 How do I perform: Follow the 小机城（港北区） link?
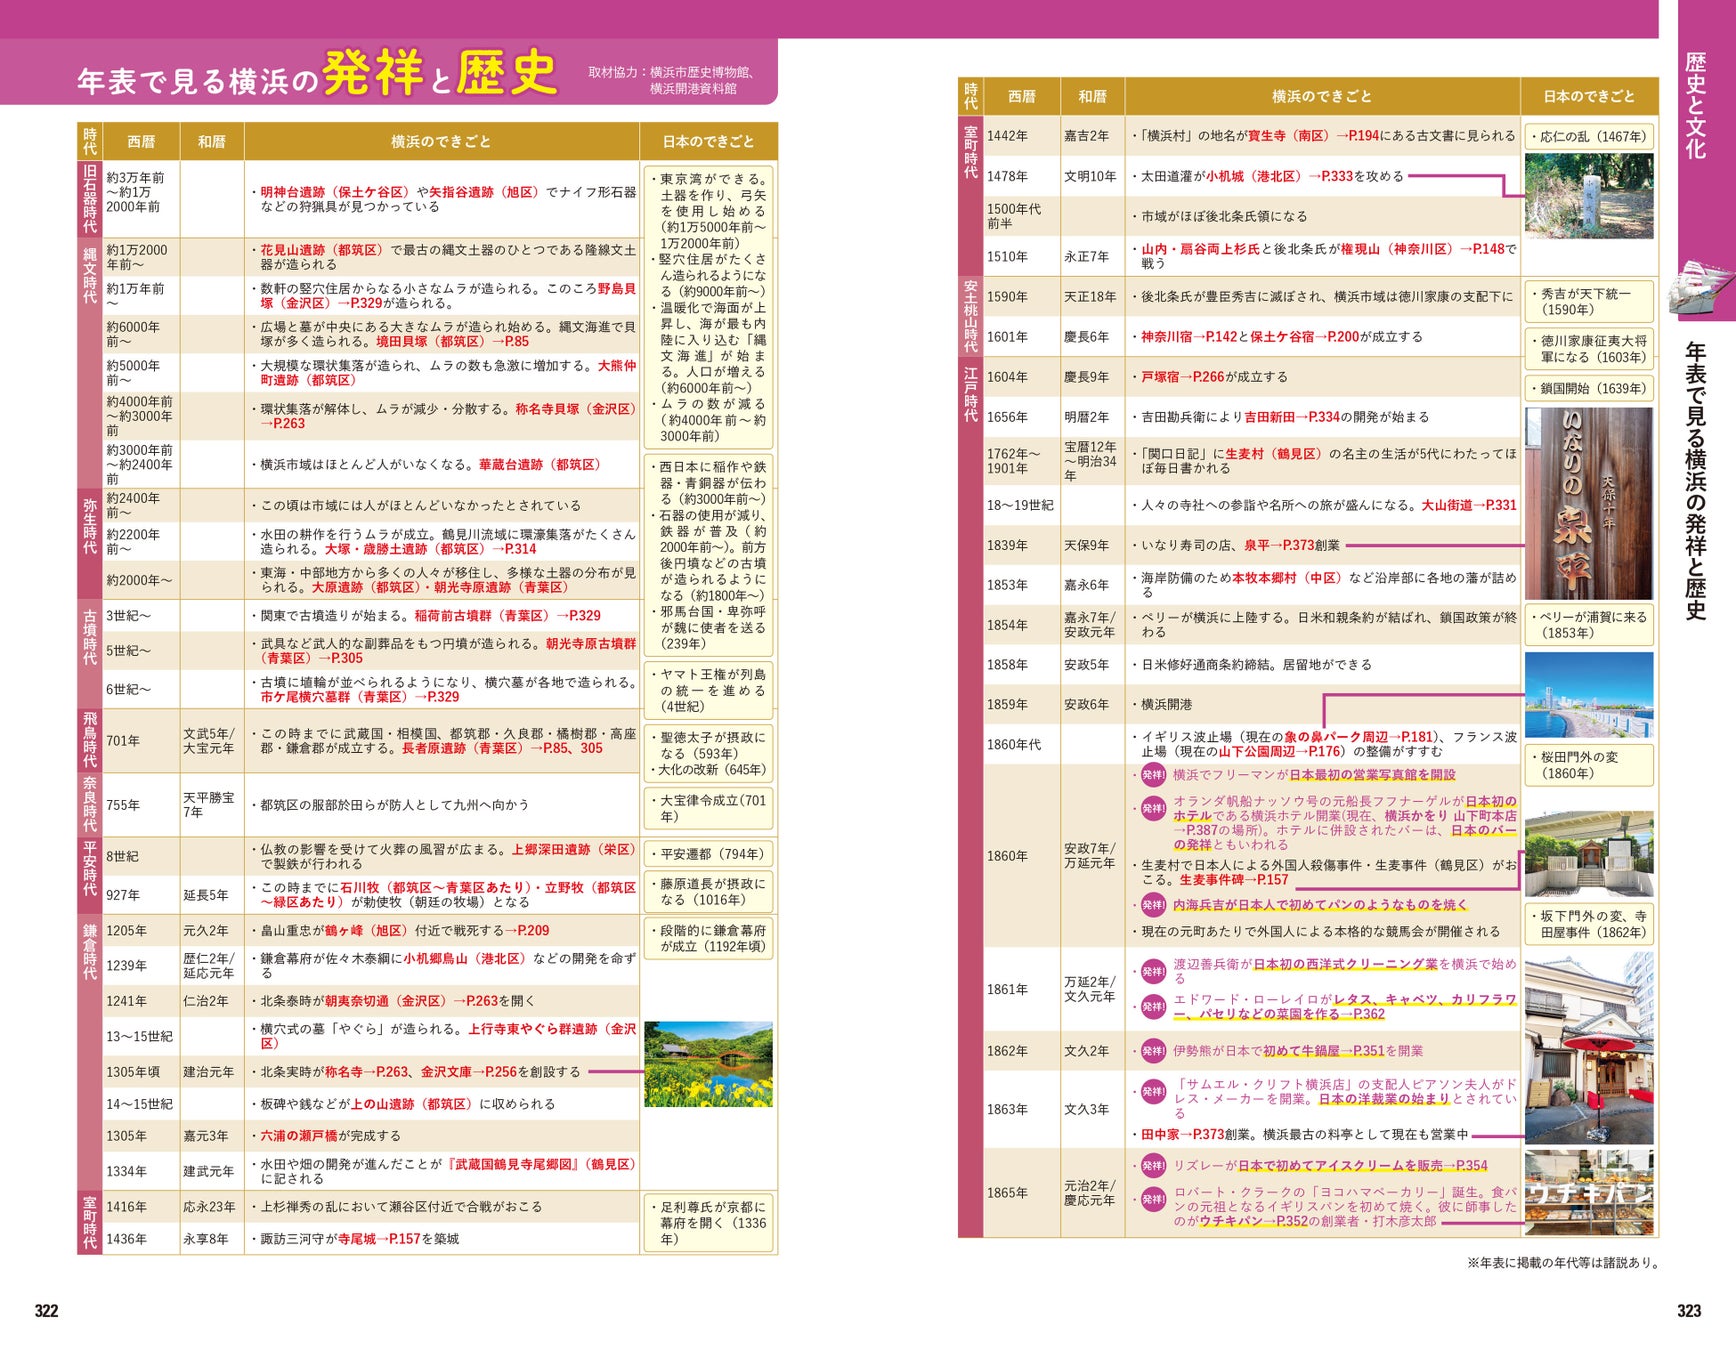tap(1254, 176)
